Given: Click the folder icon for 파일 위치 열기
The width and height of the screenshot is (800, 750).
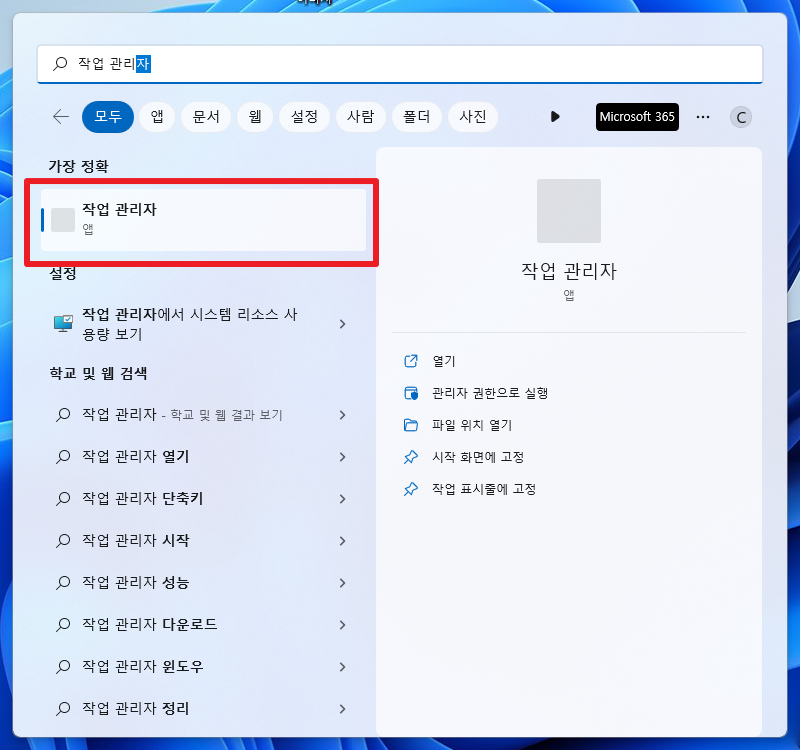Looking at the screenshot, I should pos(411,425).
